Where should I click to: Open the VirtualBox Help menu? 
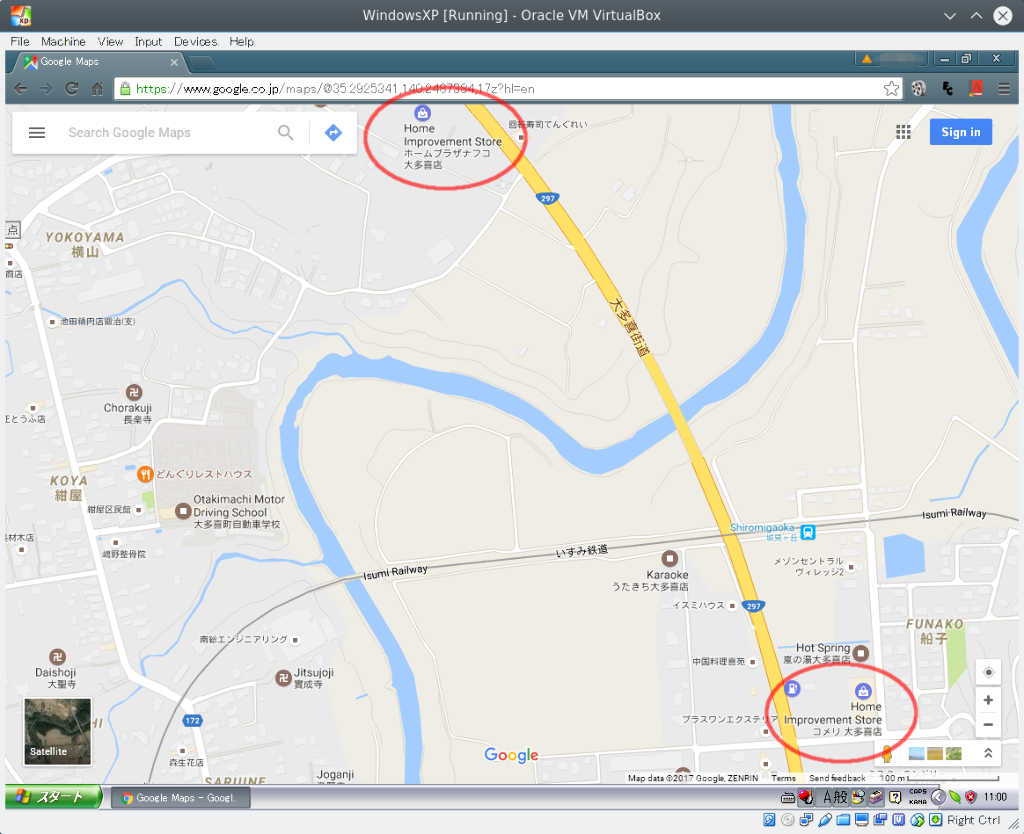point(241,42)
